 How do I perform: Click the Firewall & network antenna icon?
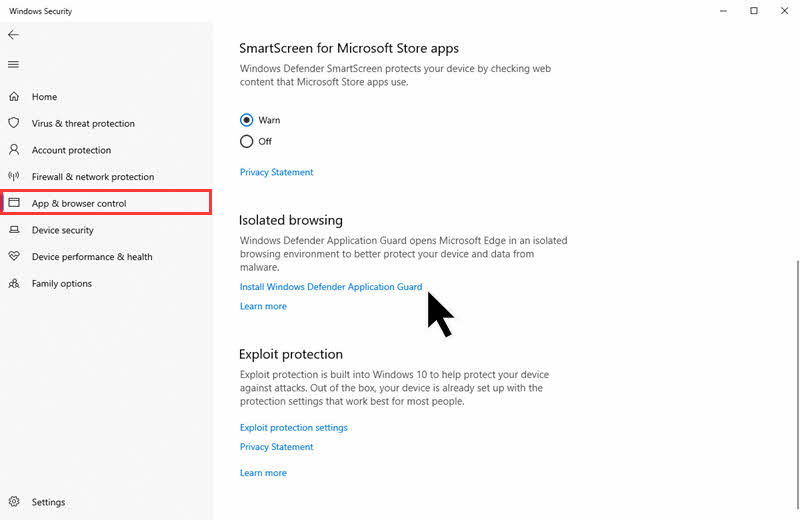coord(14,176)
